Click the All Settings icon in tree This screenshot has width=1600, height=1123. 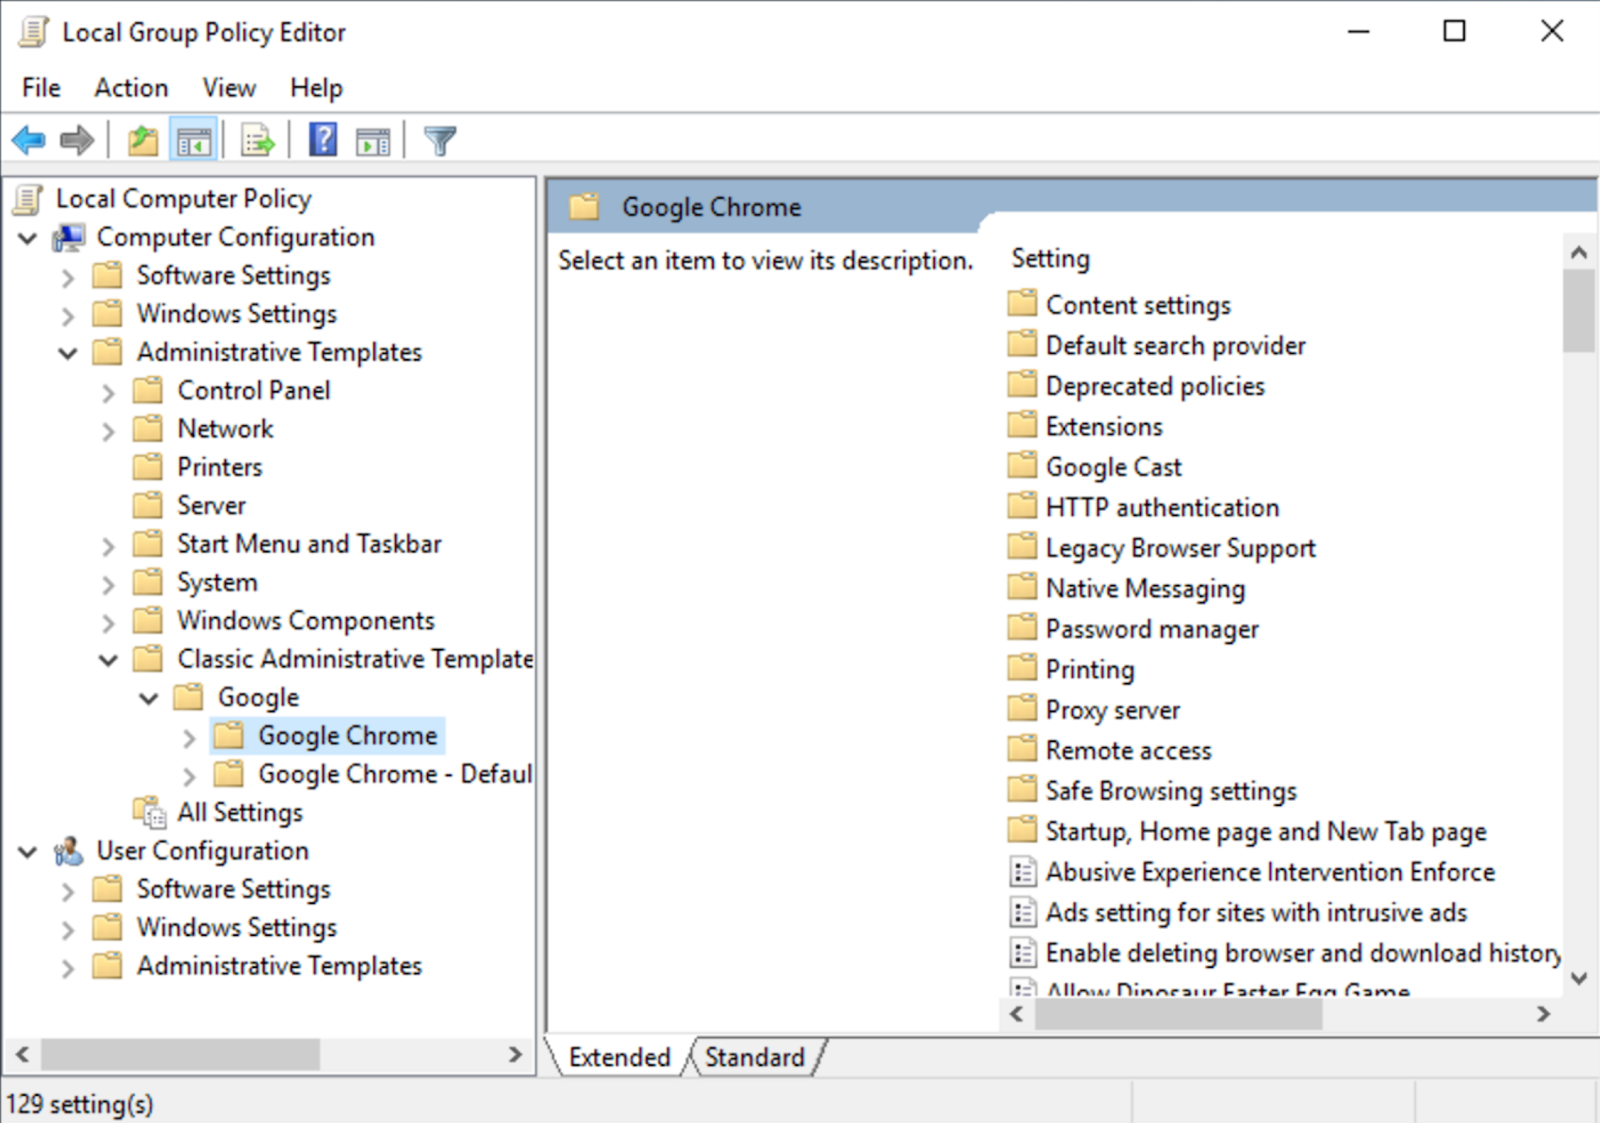(150, 813)
